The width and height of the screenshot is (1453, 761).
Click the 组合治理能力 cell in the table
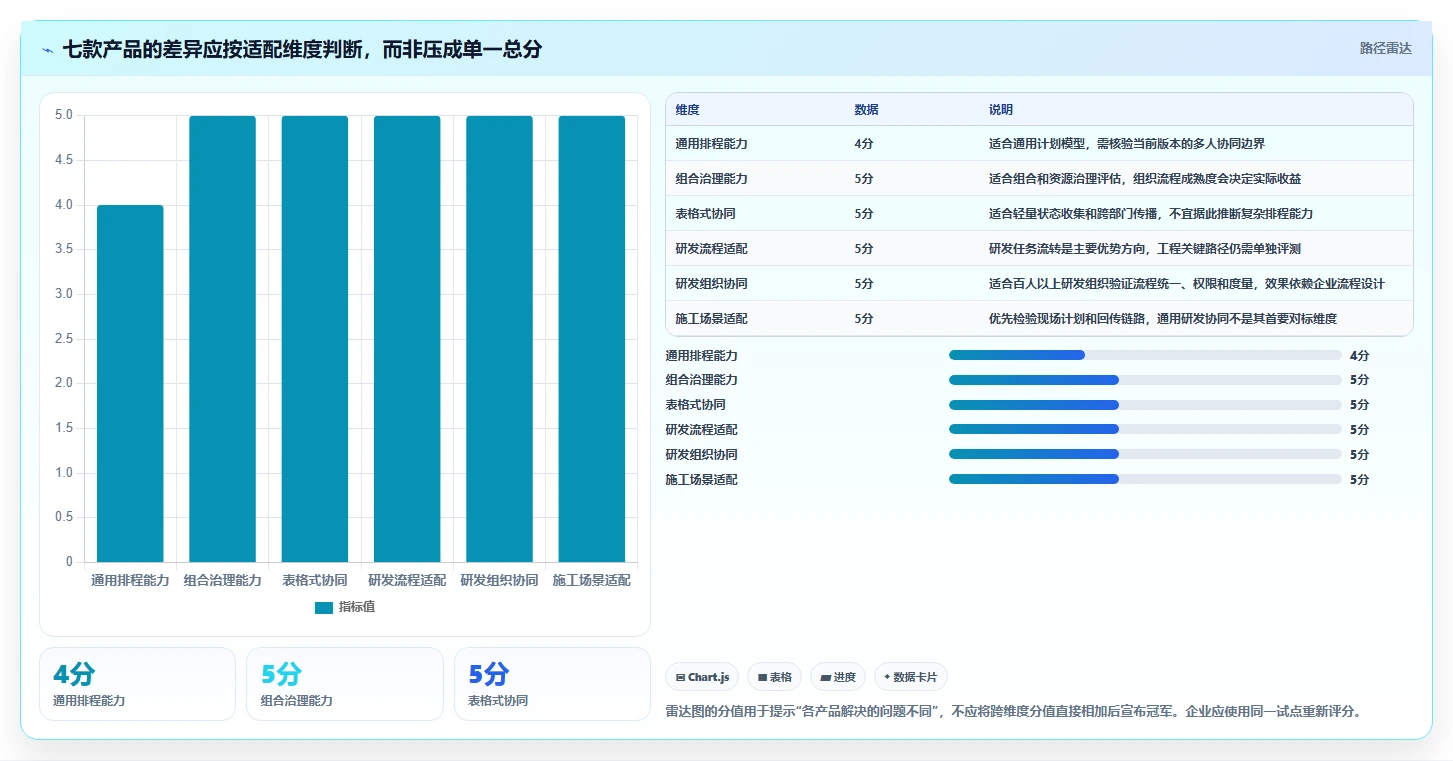pos(711,179)
